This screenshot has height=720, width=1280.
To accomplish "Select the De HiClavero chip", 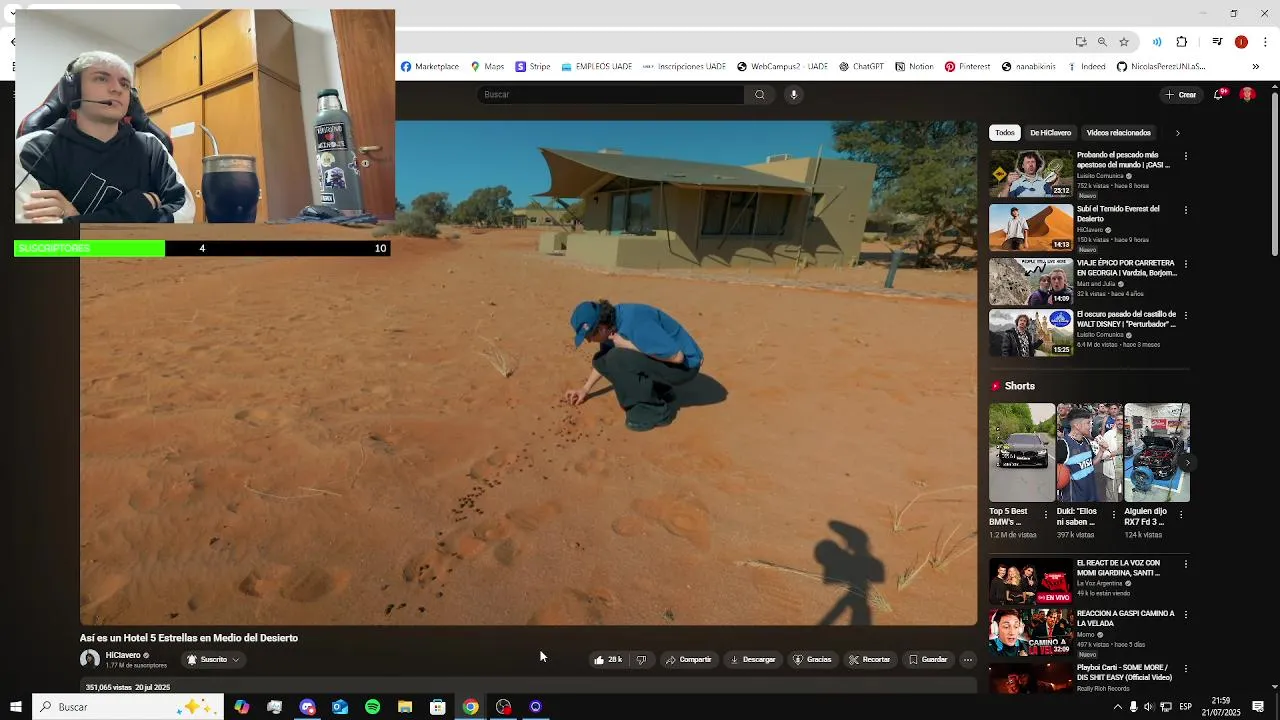I will [1050, 133].
